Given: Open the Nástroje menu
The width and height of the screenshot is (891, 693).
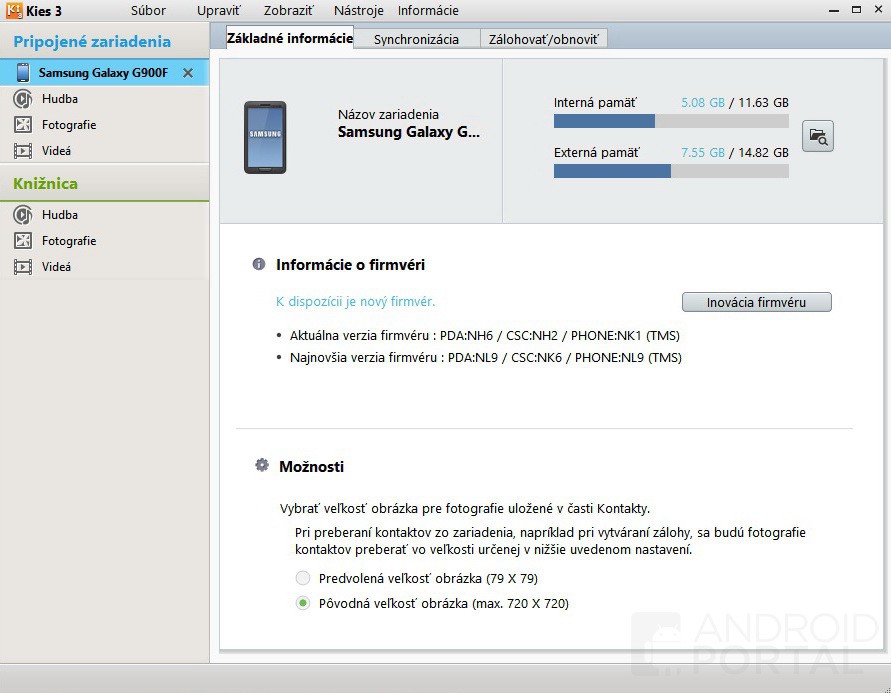Looking at the screenshot, I should (x=358, y=11).
